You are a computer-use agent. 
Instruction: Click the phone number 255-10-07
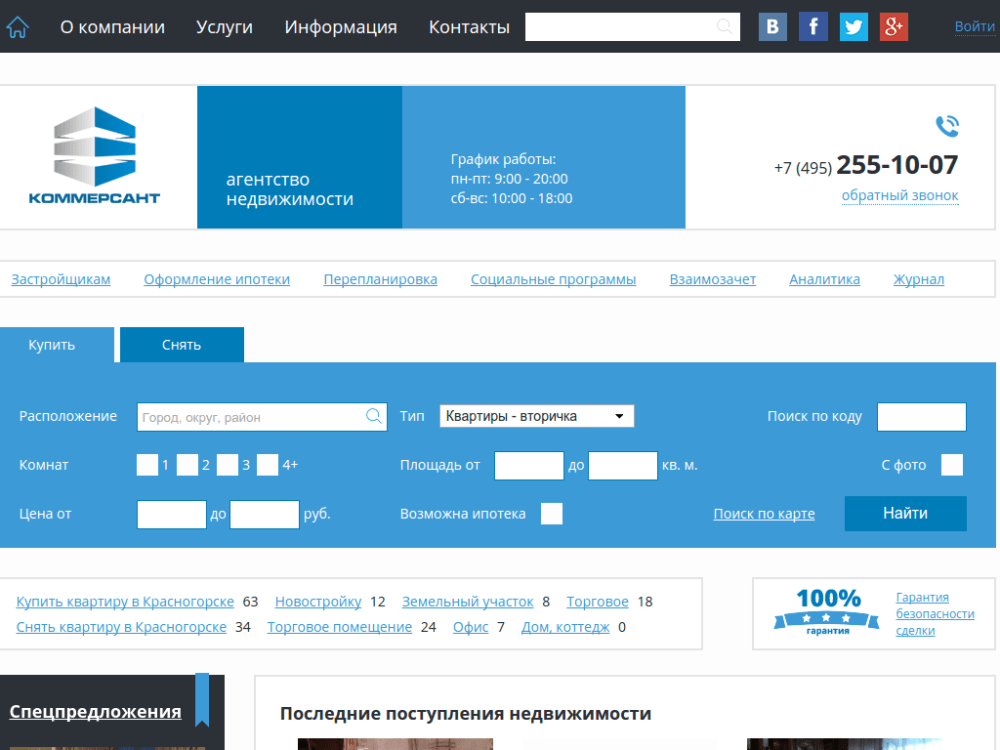pyautogui.click(x=897, y=165)
